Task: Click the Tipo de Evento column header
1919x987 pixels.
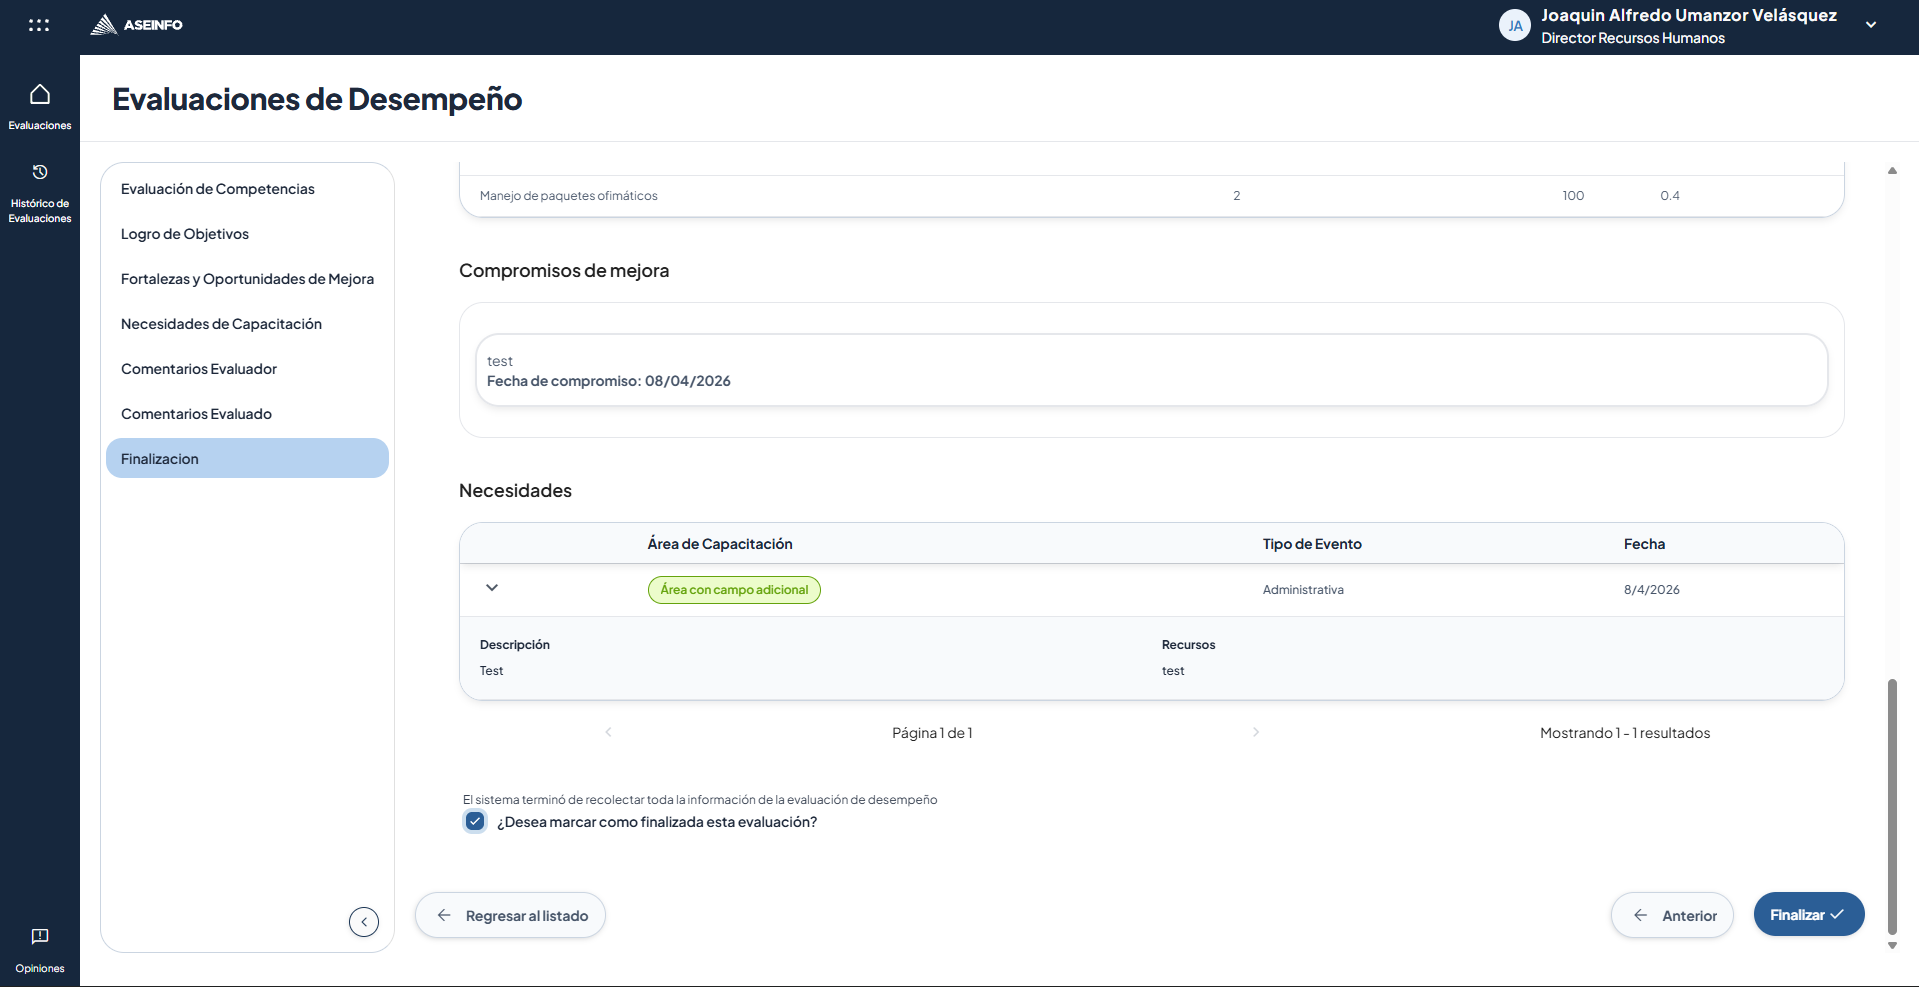Action: click(x=1312, y=544)
